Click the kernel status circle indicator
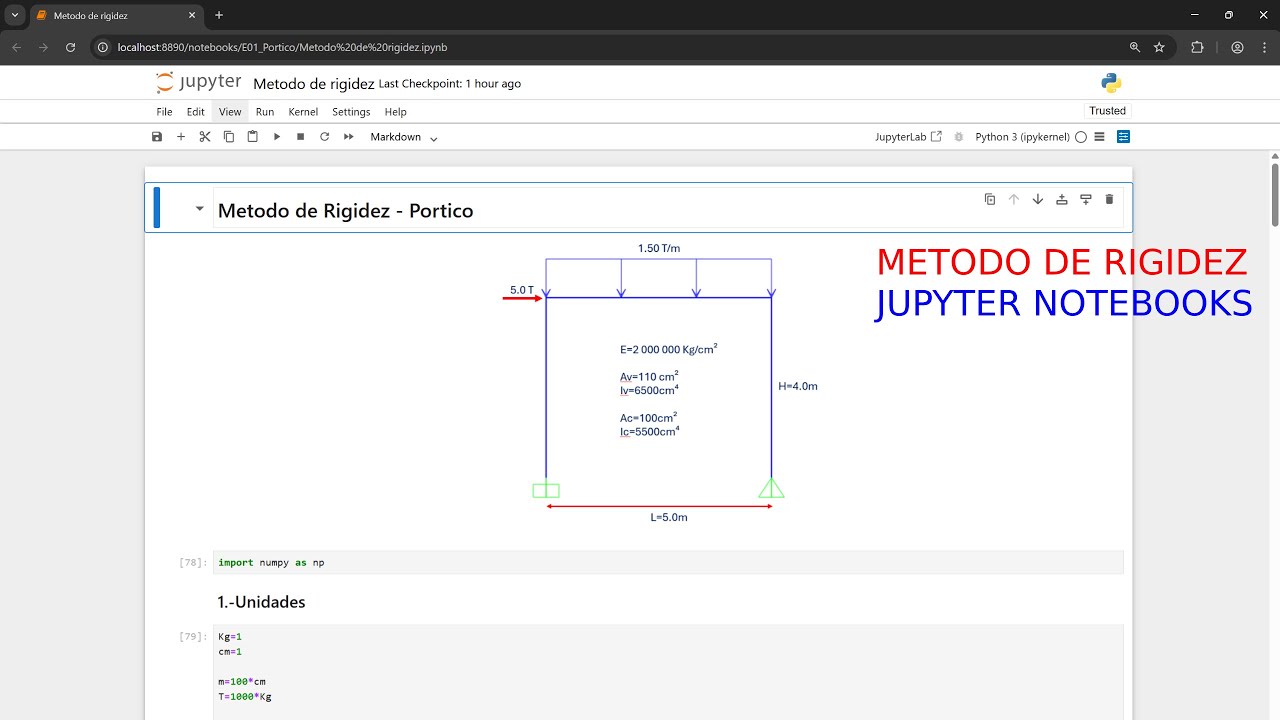 coord(1081,137)
